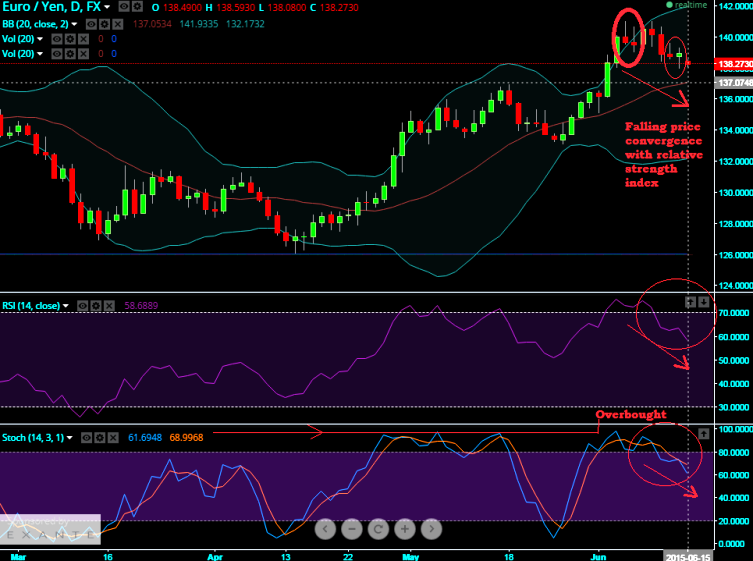
Task: Click the 138.2730 current price label
Action: tap(732, 64)
